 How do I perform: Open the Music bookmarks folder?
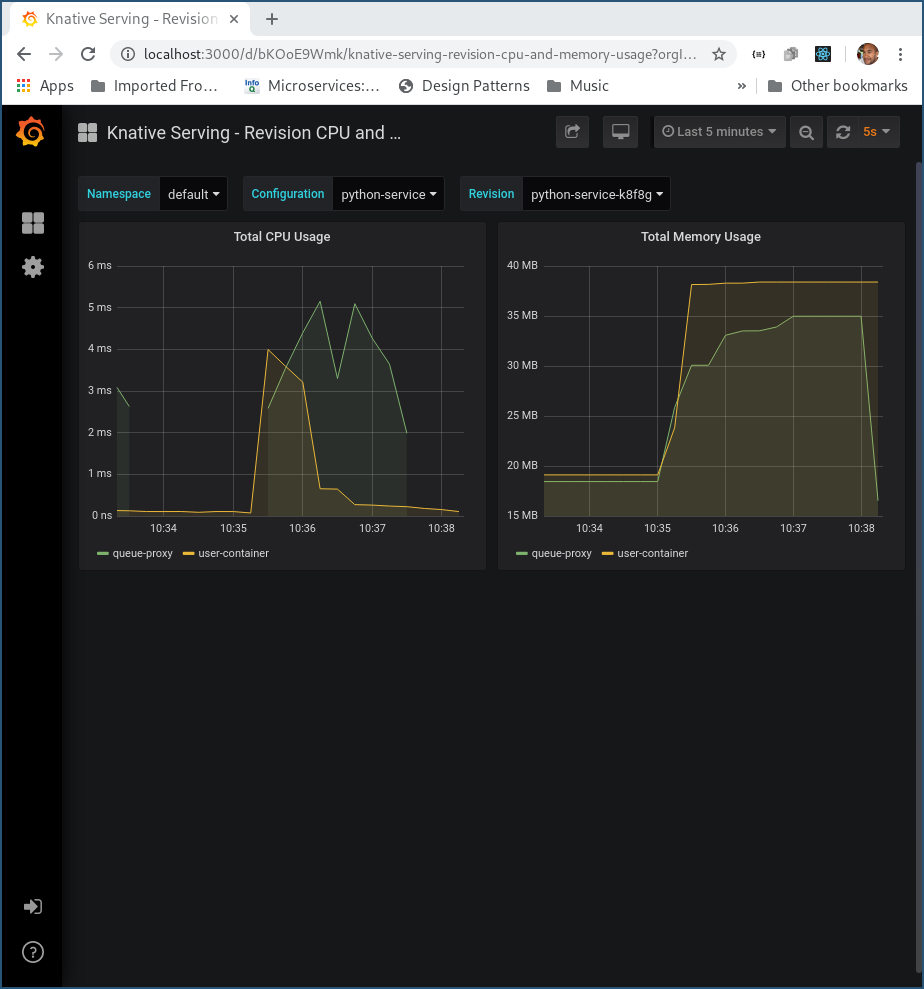pos(578,86)
